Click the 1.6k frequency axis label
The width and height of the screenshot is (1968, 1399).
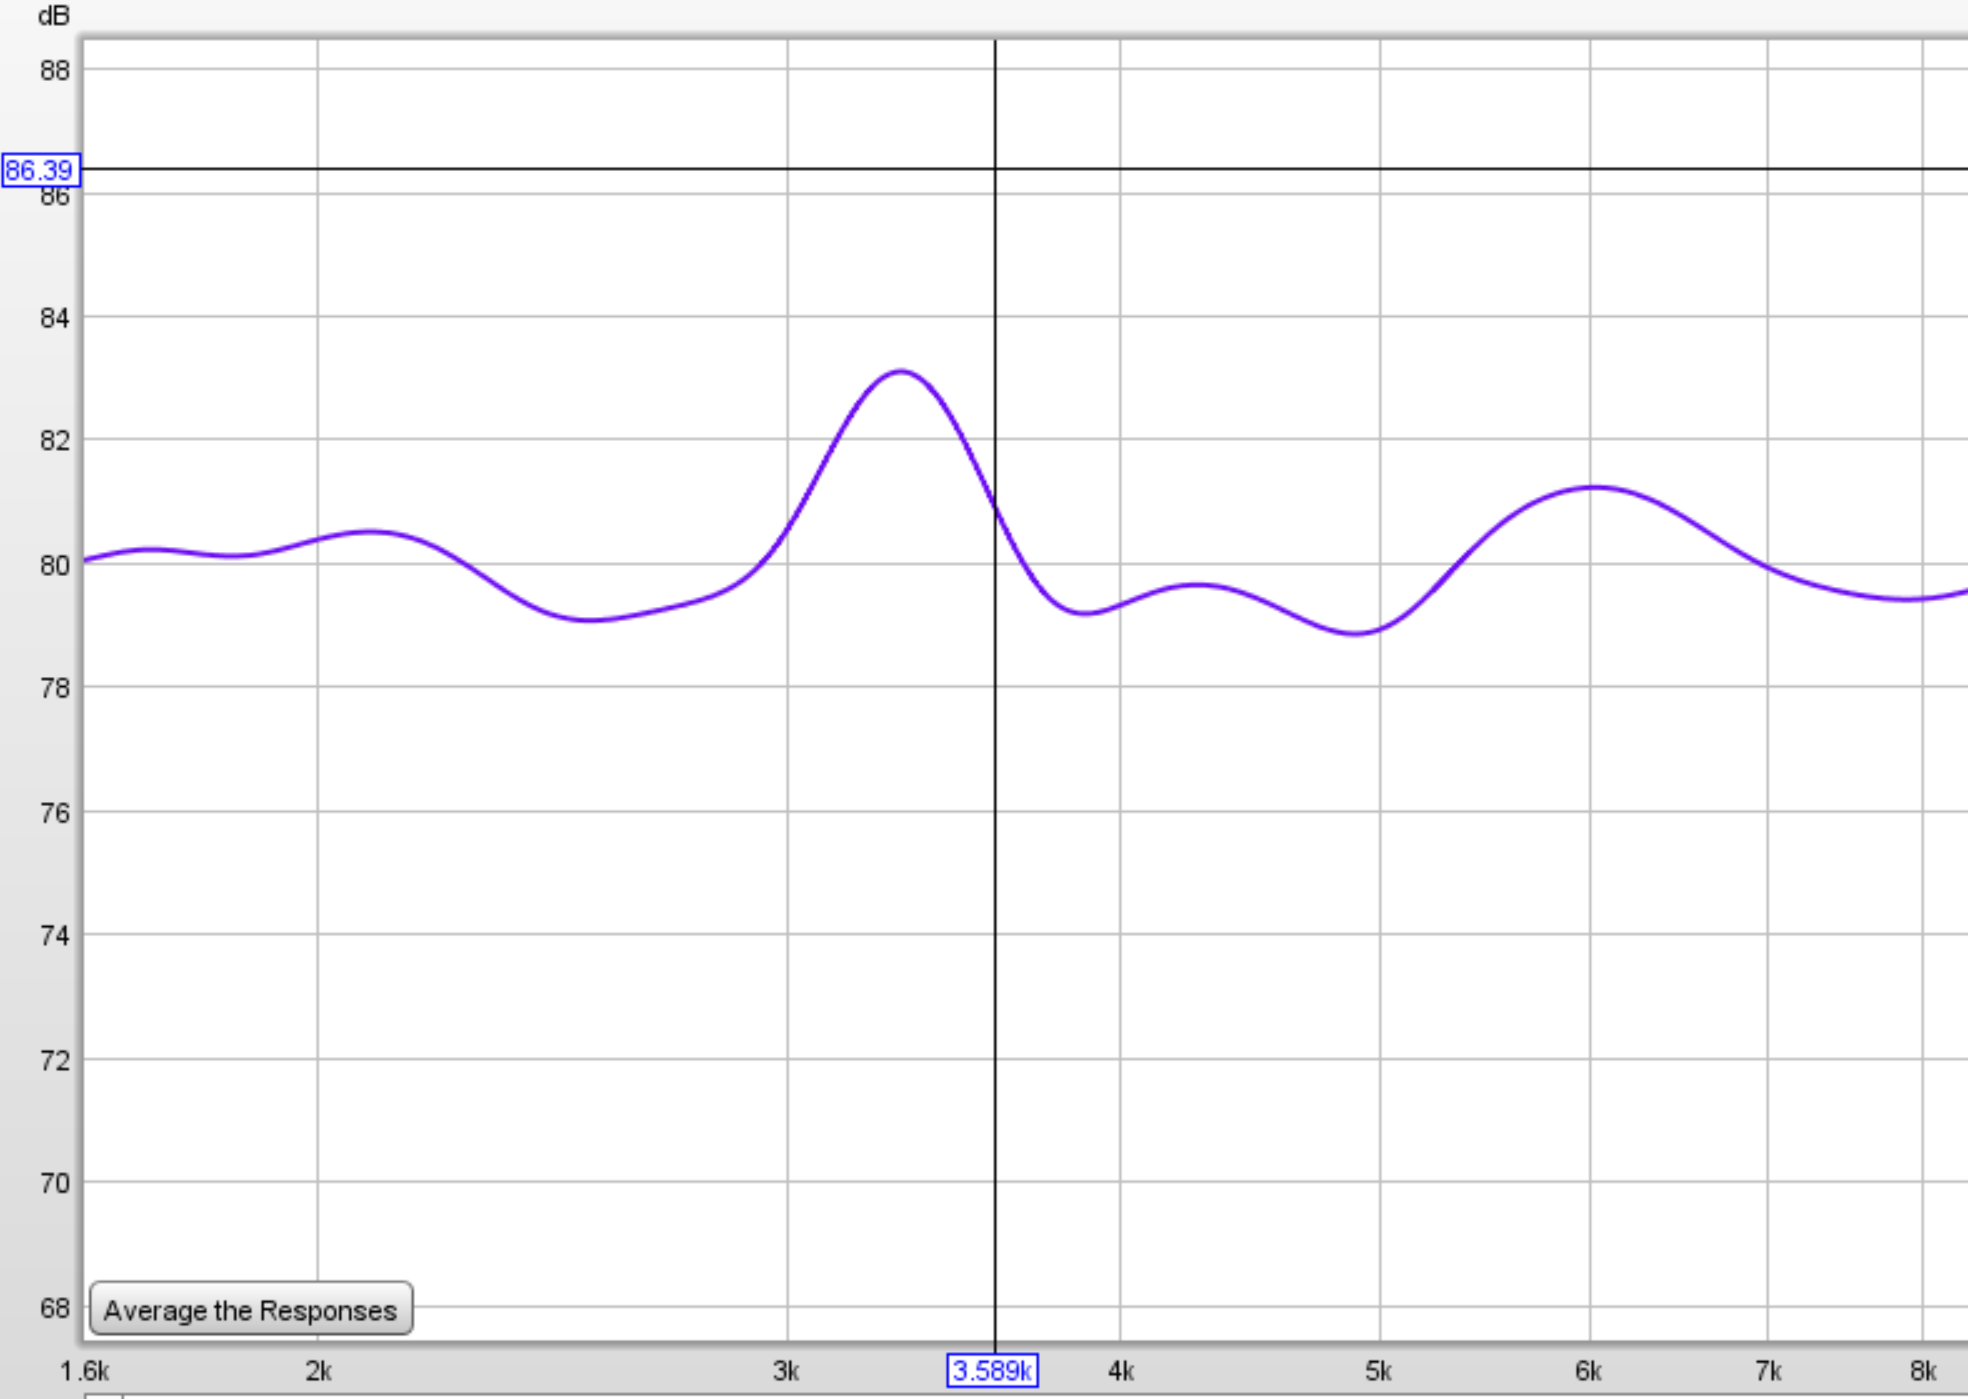click(x=85, y=1371)
